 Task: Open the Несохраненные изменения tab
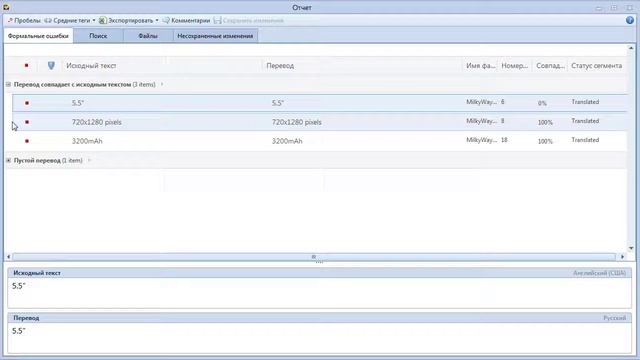coord(215,36)
